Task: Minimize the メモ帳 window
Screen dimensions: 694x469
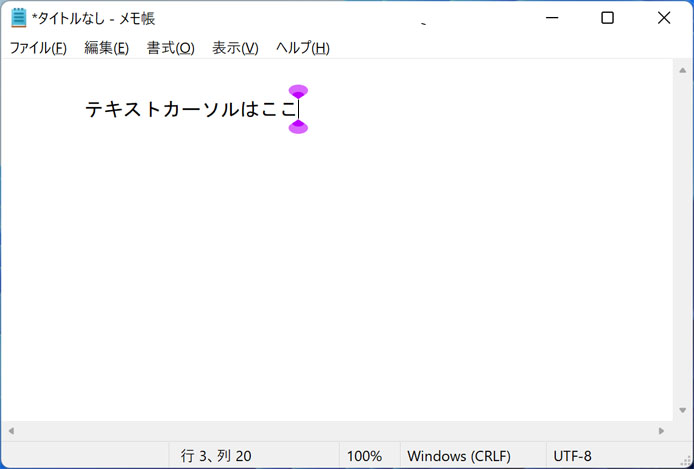Action: [552, 18]
